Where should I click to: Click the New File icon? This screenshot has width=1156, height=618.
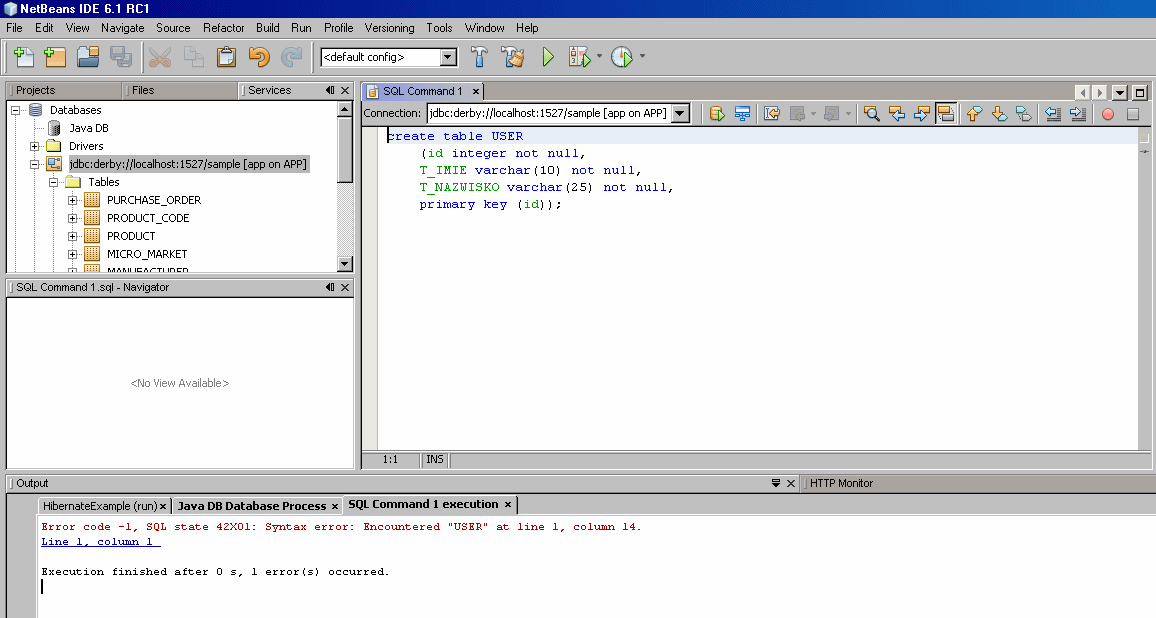24,57
